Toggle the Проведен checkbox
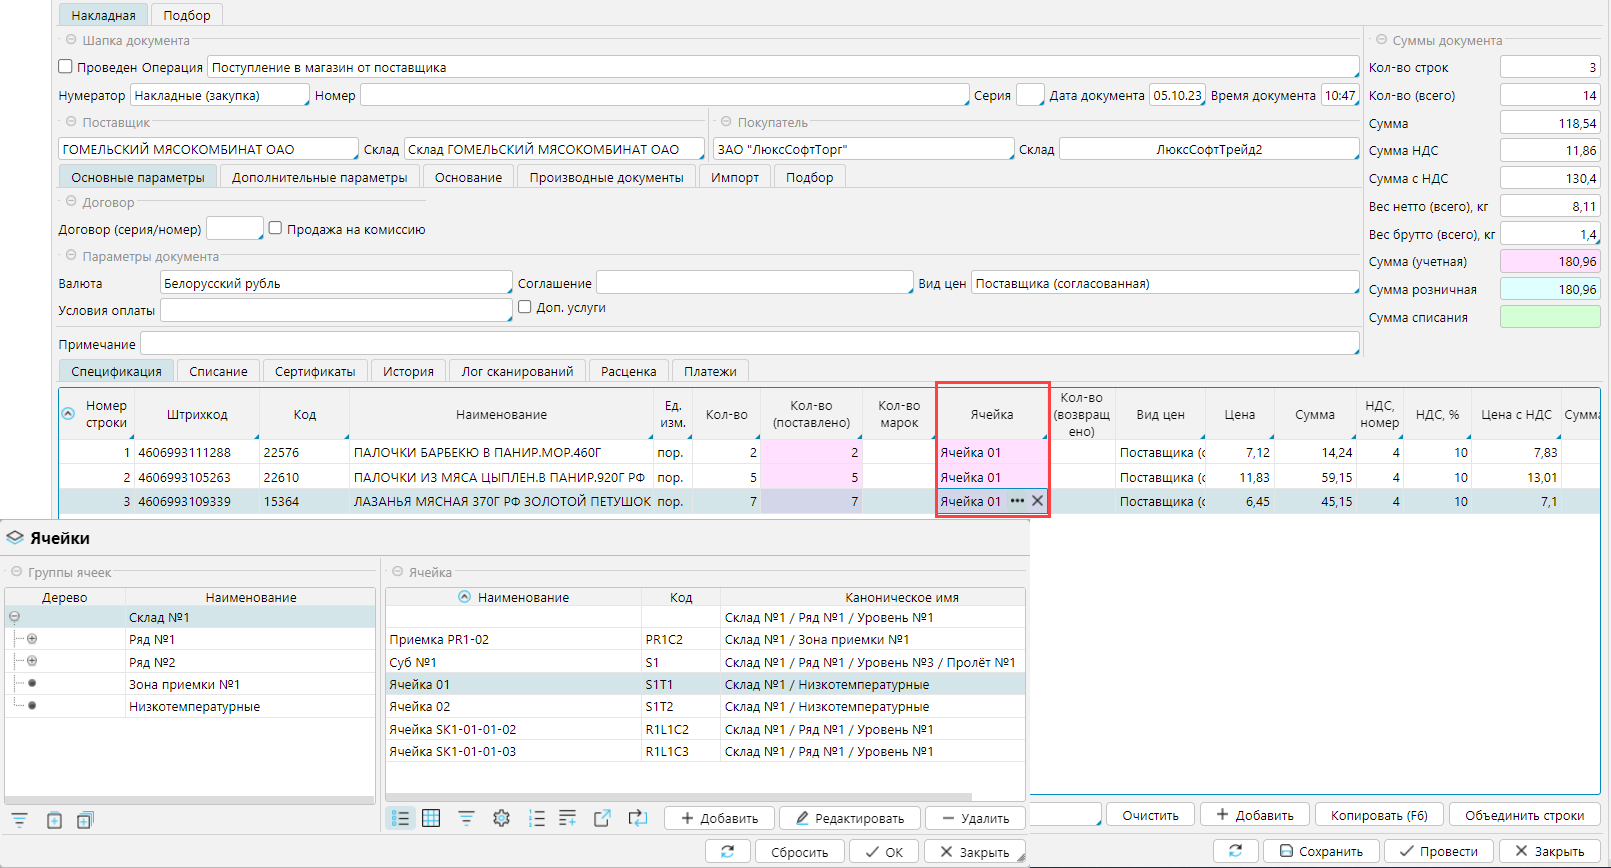 pos(66,67)
